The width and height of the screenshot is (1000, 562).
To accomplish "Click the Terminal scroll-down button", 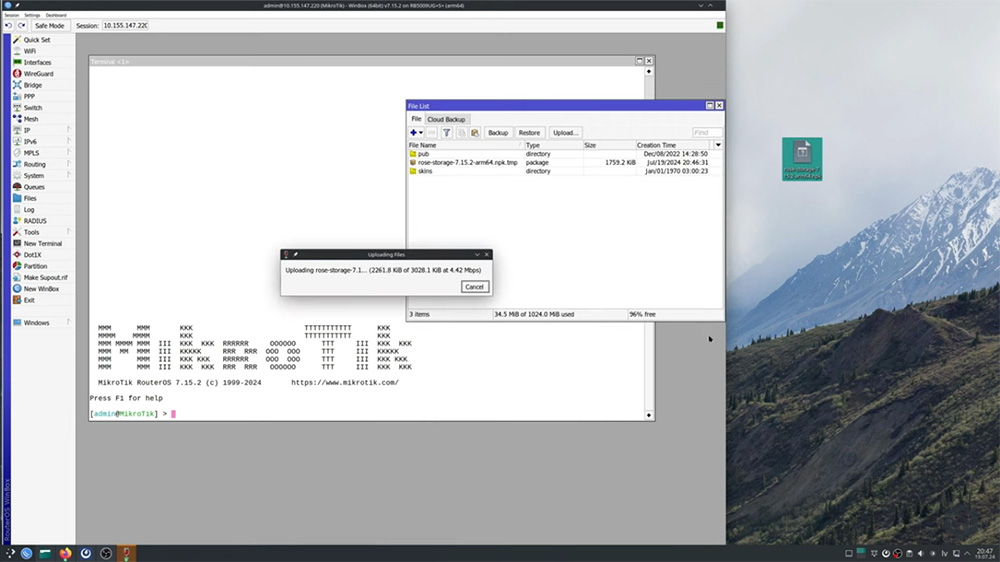I will point(649,415).
